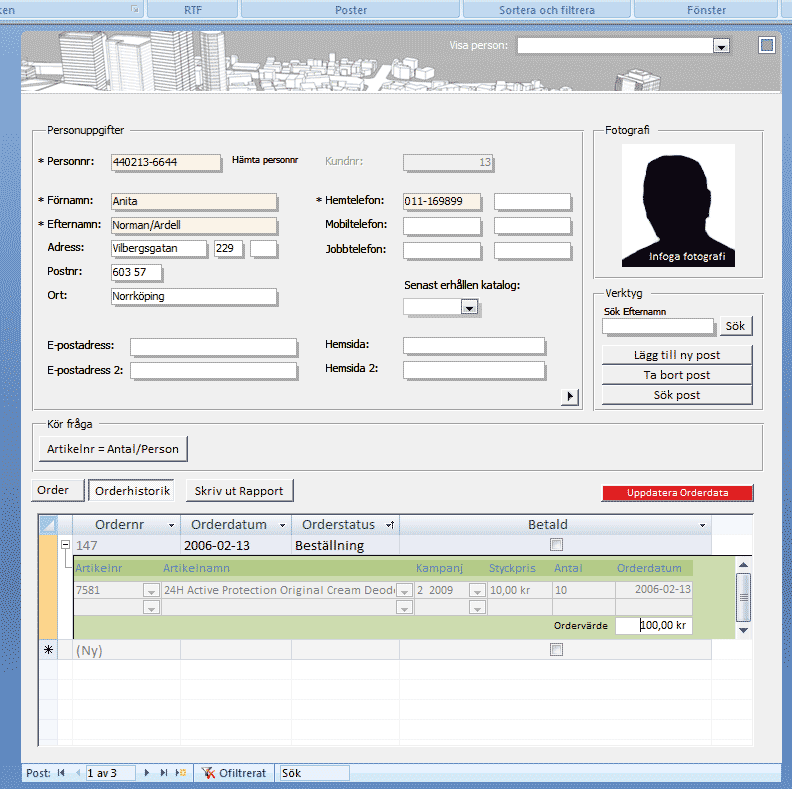792x789 pixels.
Task: Run the Artikelnr = Antal/Person query
Action: tap(113, 449)
